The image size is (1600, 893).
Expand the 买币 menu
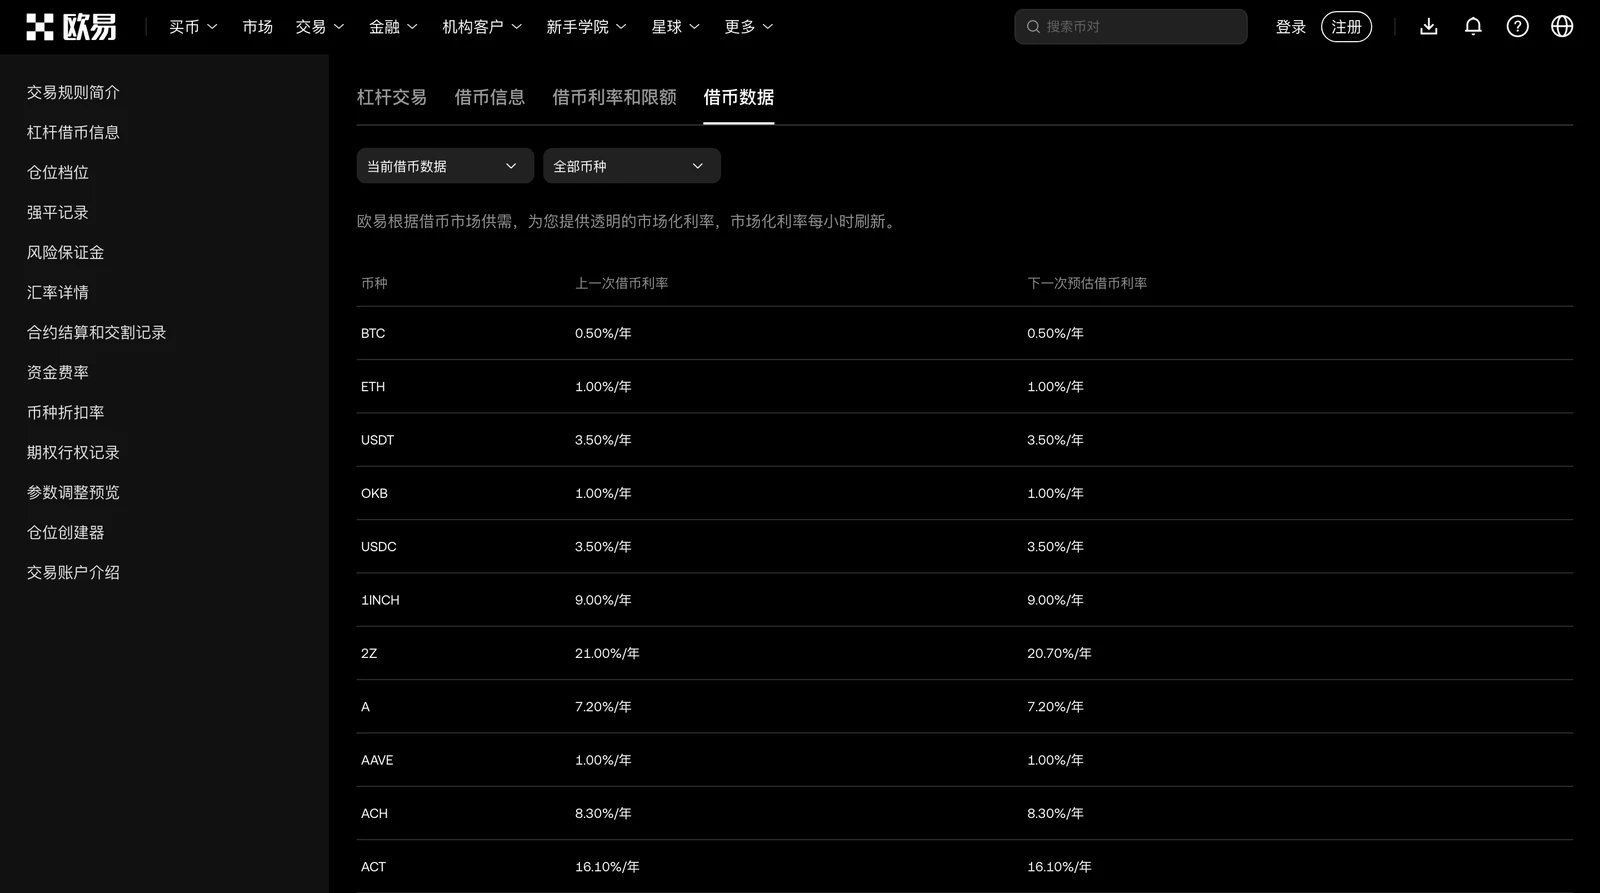click(x=193, y=27)
